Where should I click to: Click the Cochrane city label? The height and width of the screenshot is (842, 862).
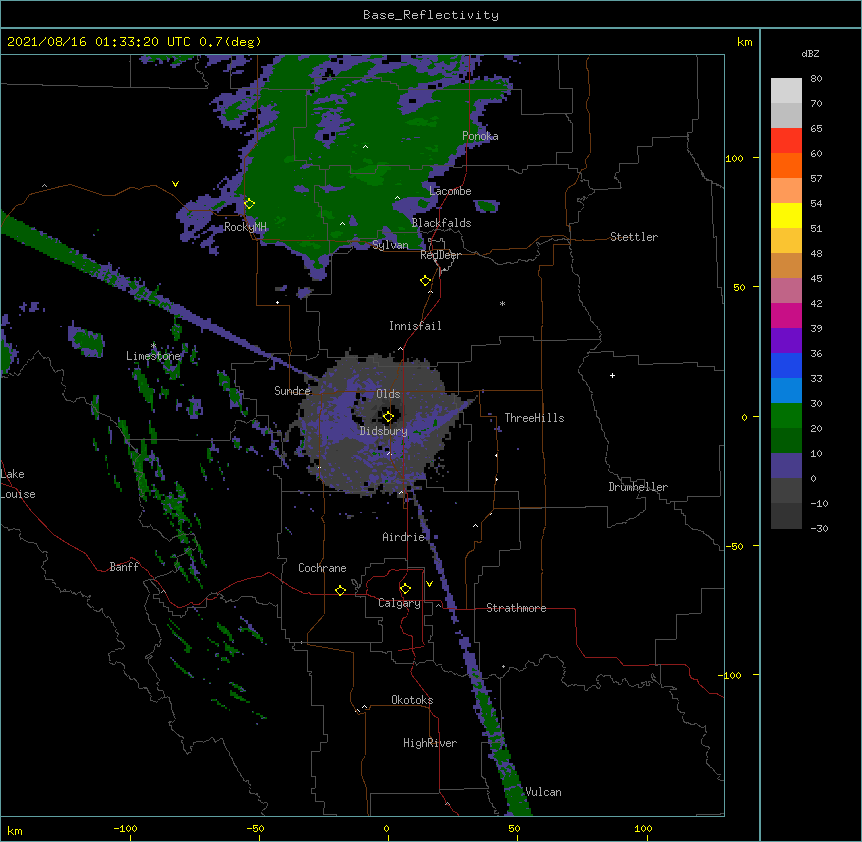click(322, 568)
